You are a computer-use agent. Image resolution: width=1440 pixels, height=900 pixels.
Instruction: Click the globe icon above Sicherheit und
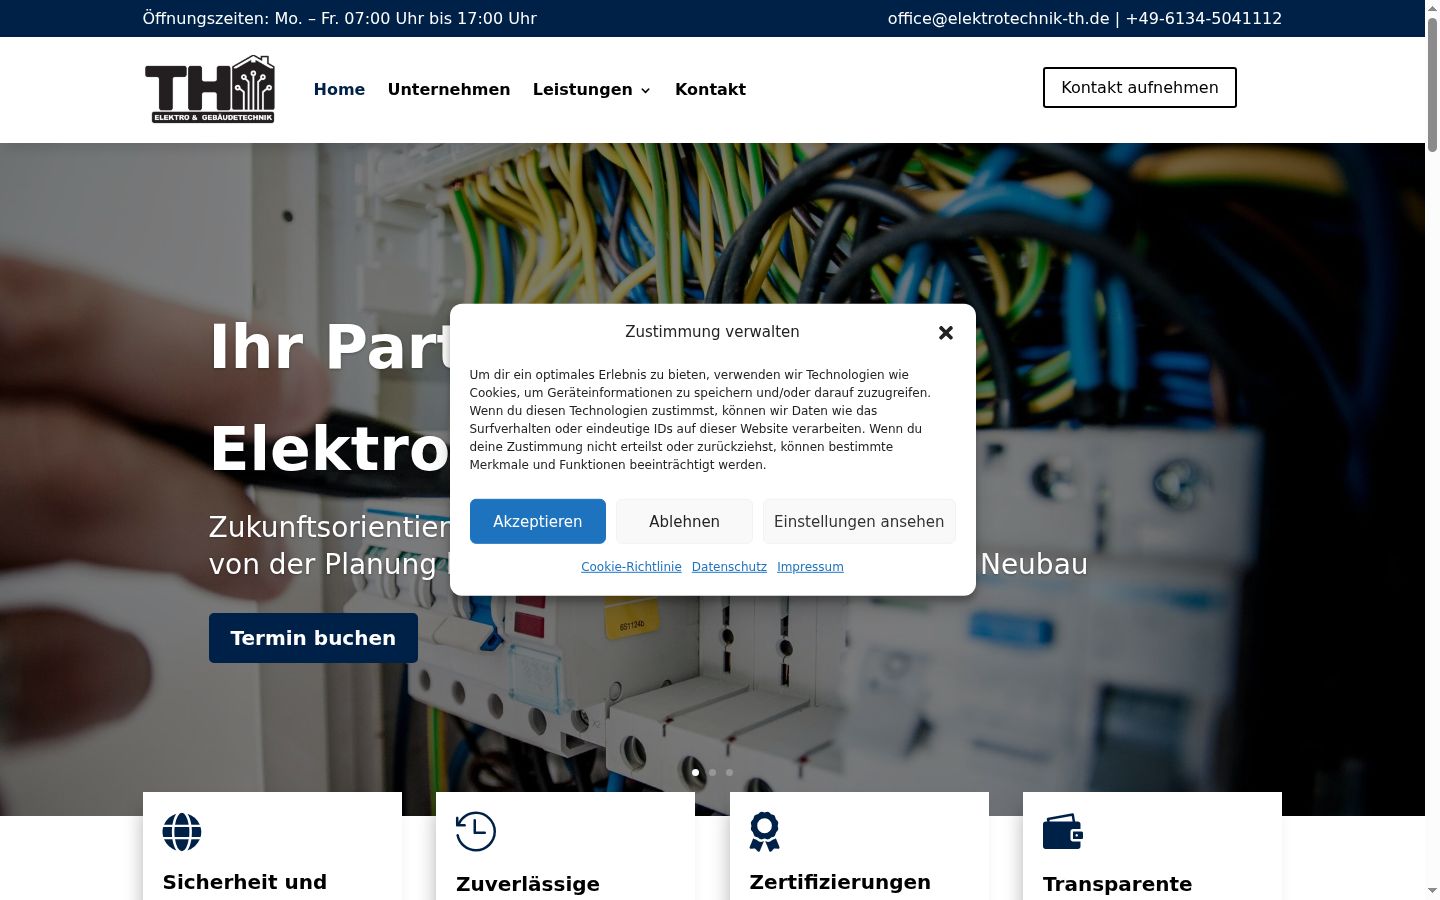(x=182, y=831)
